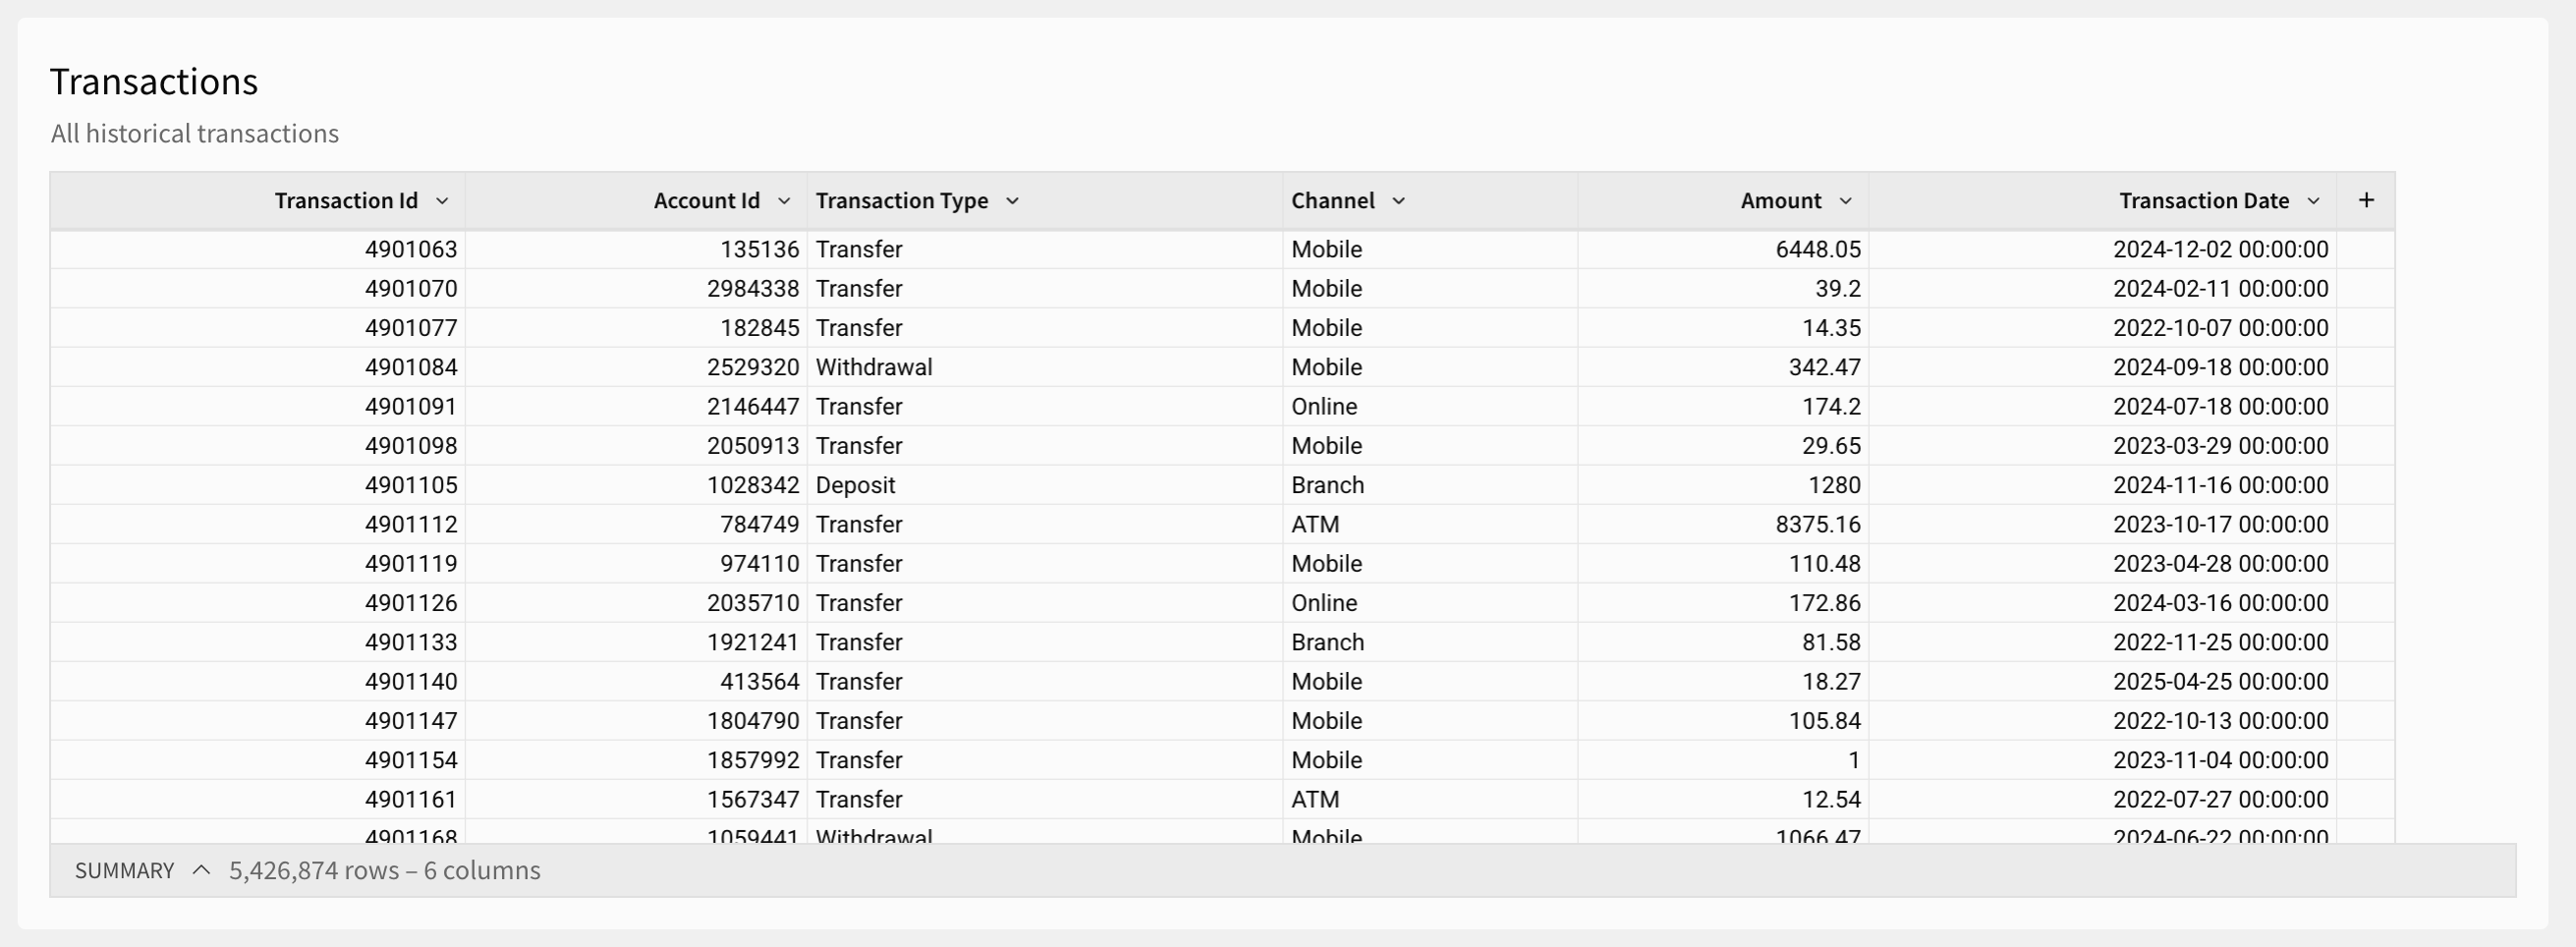The image size is (2576, 947).
Task: Click the Transaction Type header label
Action: point(901,201)
